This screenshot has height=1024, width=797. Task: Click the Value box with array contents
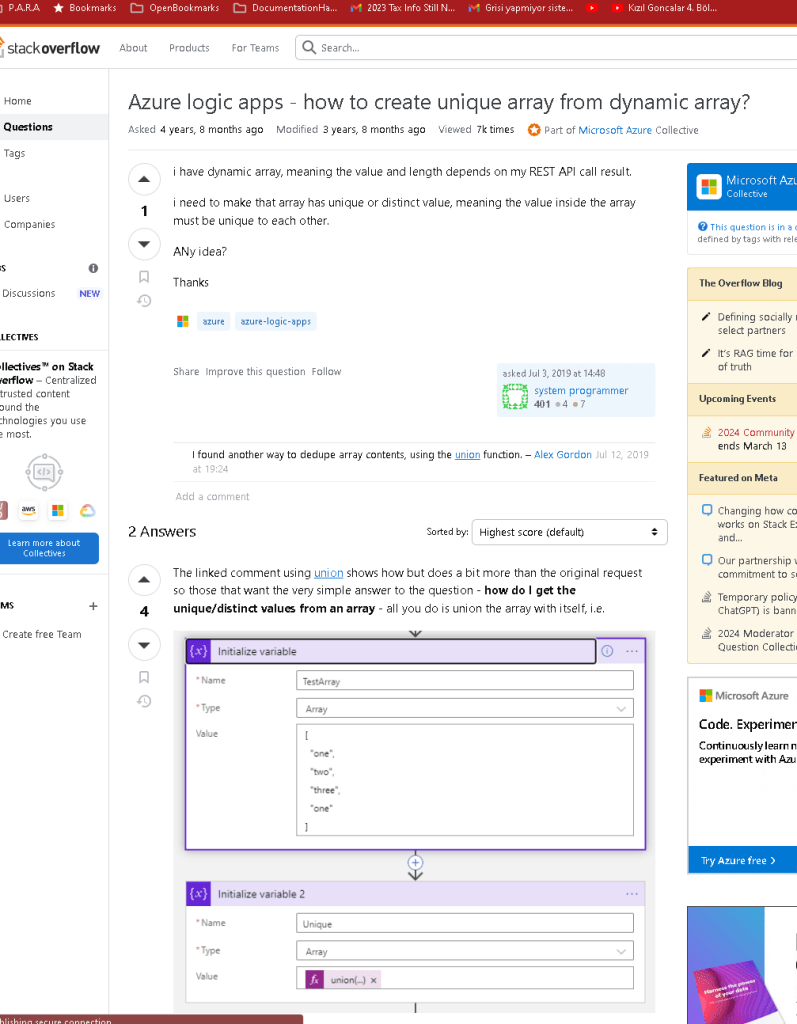464,780
